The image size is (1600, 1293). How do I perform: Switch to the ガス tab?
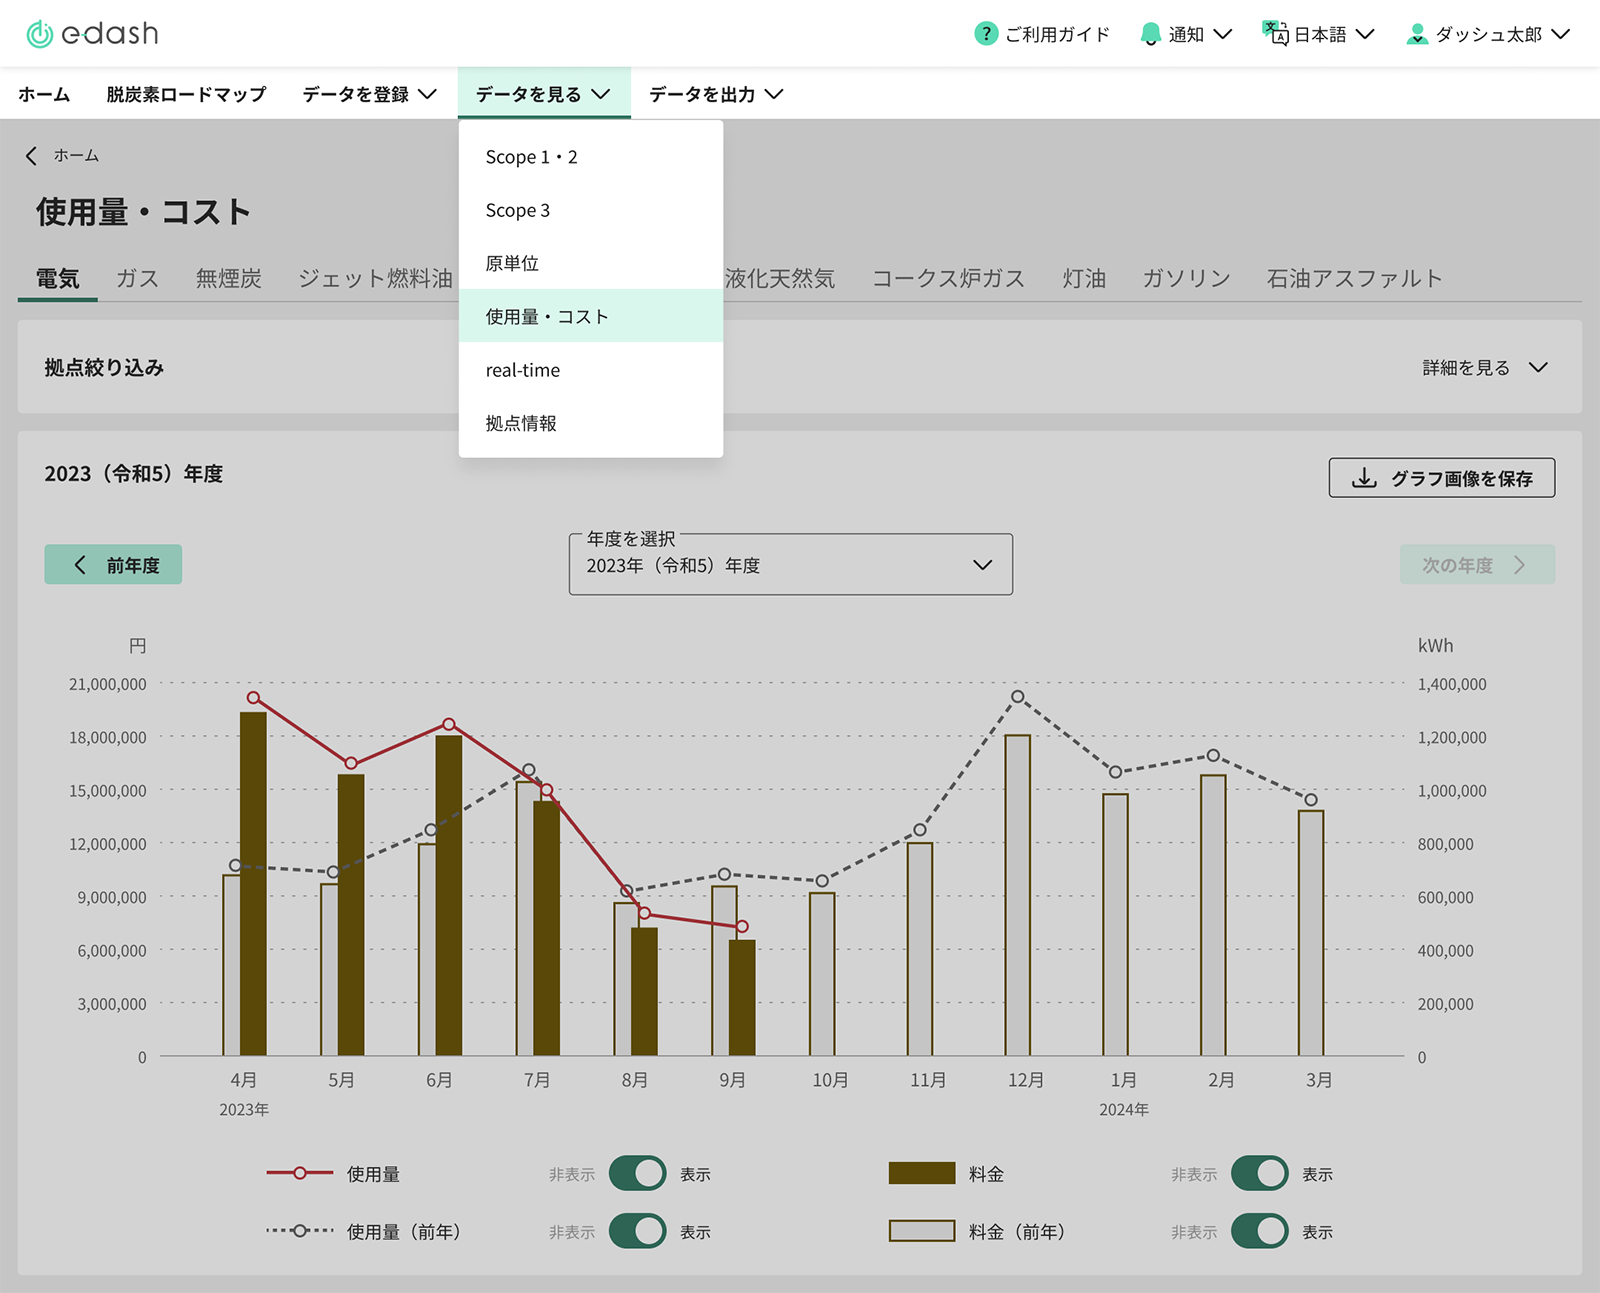click(x=137, y=279)
